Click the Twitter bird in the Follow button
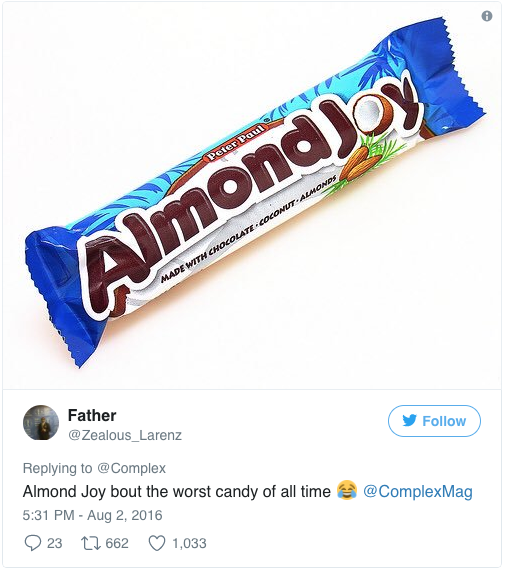The height and width of the screenshot is (568, 505). tap(410, 421)
